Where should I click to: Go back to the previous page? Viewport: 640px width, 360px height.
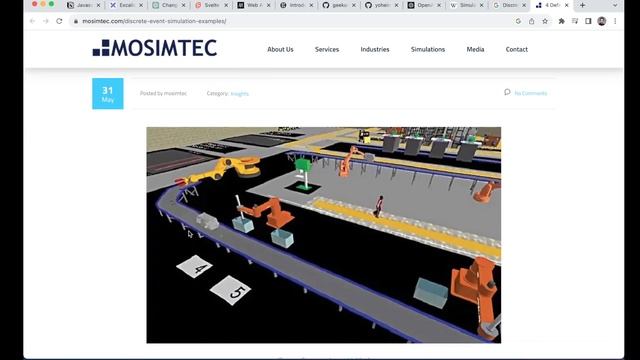click(x=32, y=21)
